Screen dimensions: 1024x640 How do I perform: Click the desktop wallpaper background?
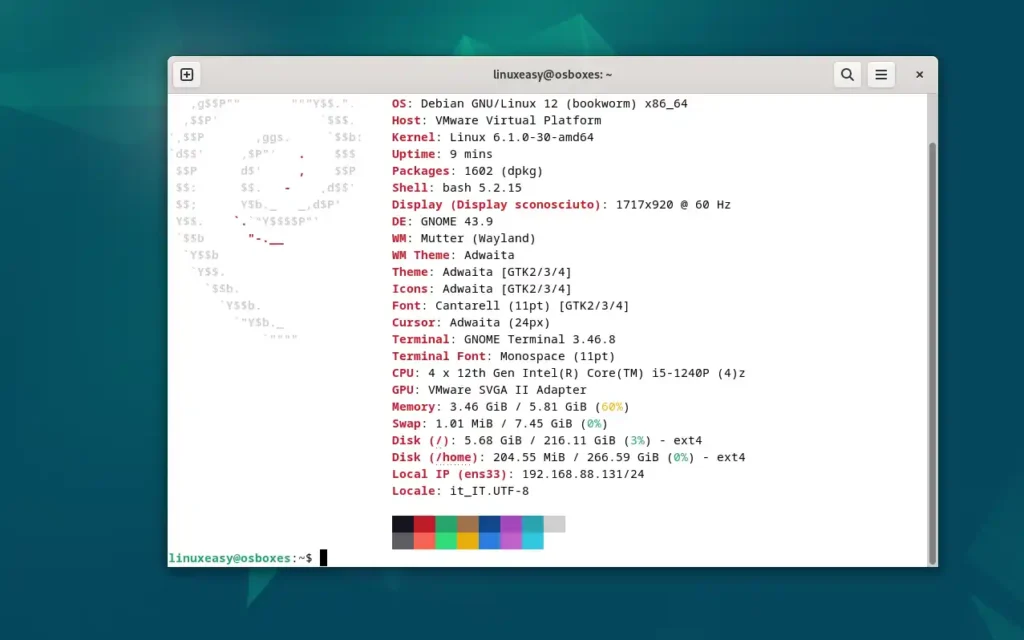[x=80, y=320]
